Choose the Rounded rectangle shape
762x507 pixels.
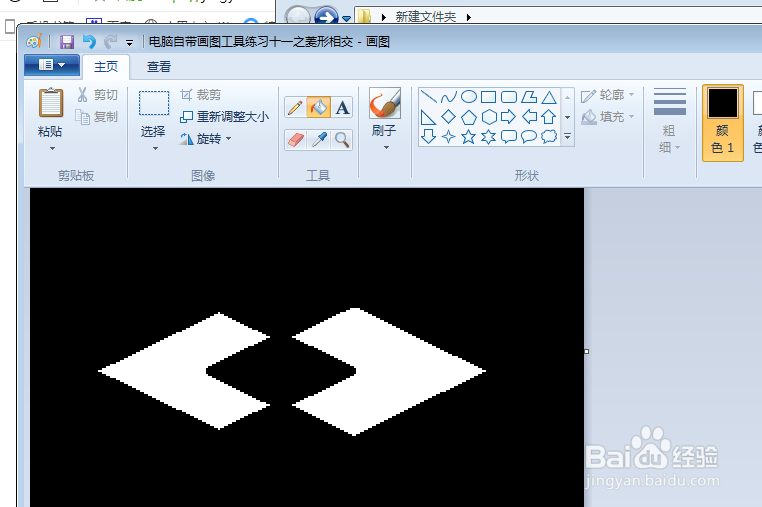pos(509,97)
